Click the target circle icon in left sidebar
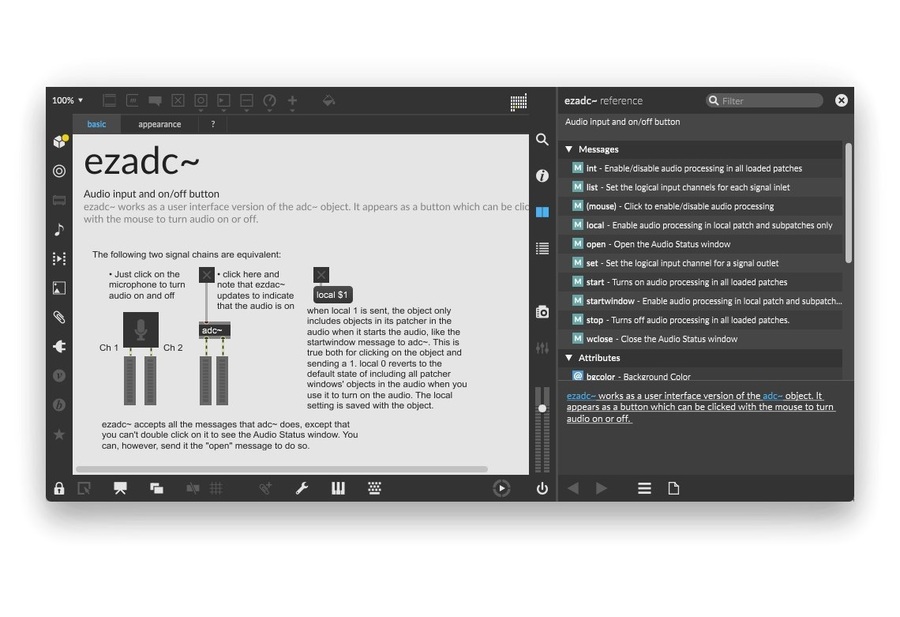Image resolution: width=900 pixels, height=617 pixels. pos(59,170)
